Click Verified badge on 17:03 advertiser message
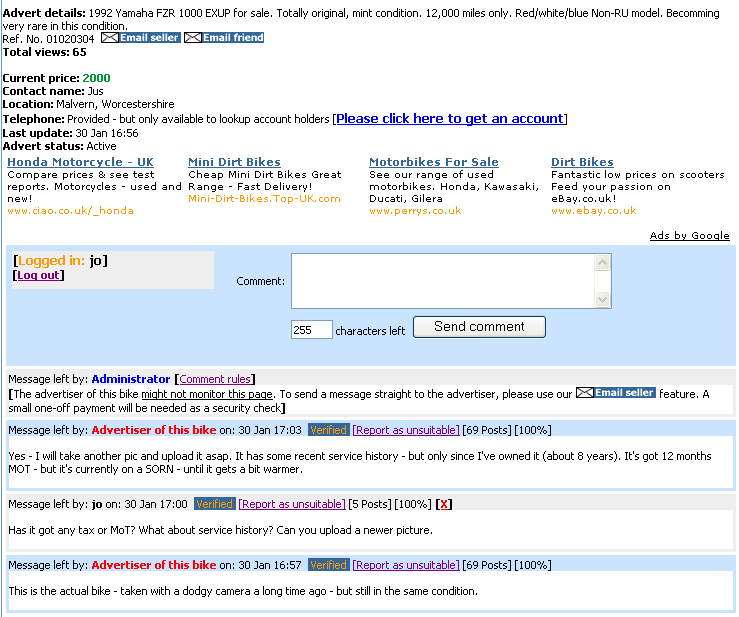 tap(328, 430)
